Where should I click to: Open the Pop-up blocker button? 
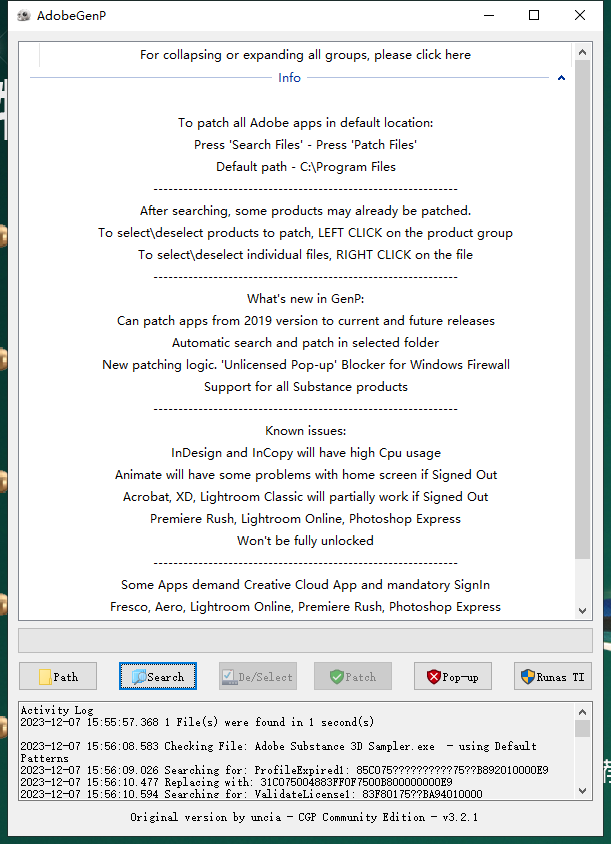tap(453, 676)
